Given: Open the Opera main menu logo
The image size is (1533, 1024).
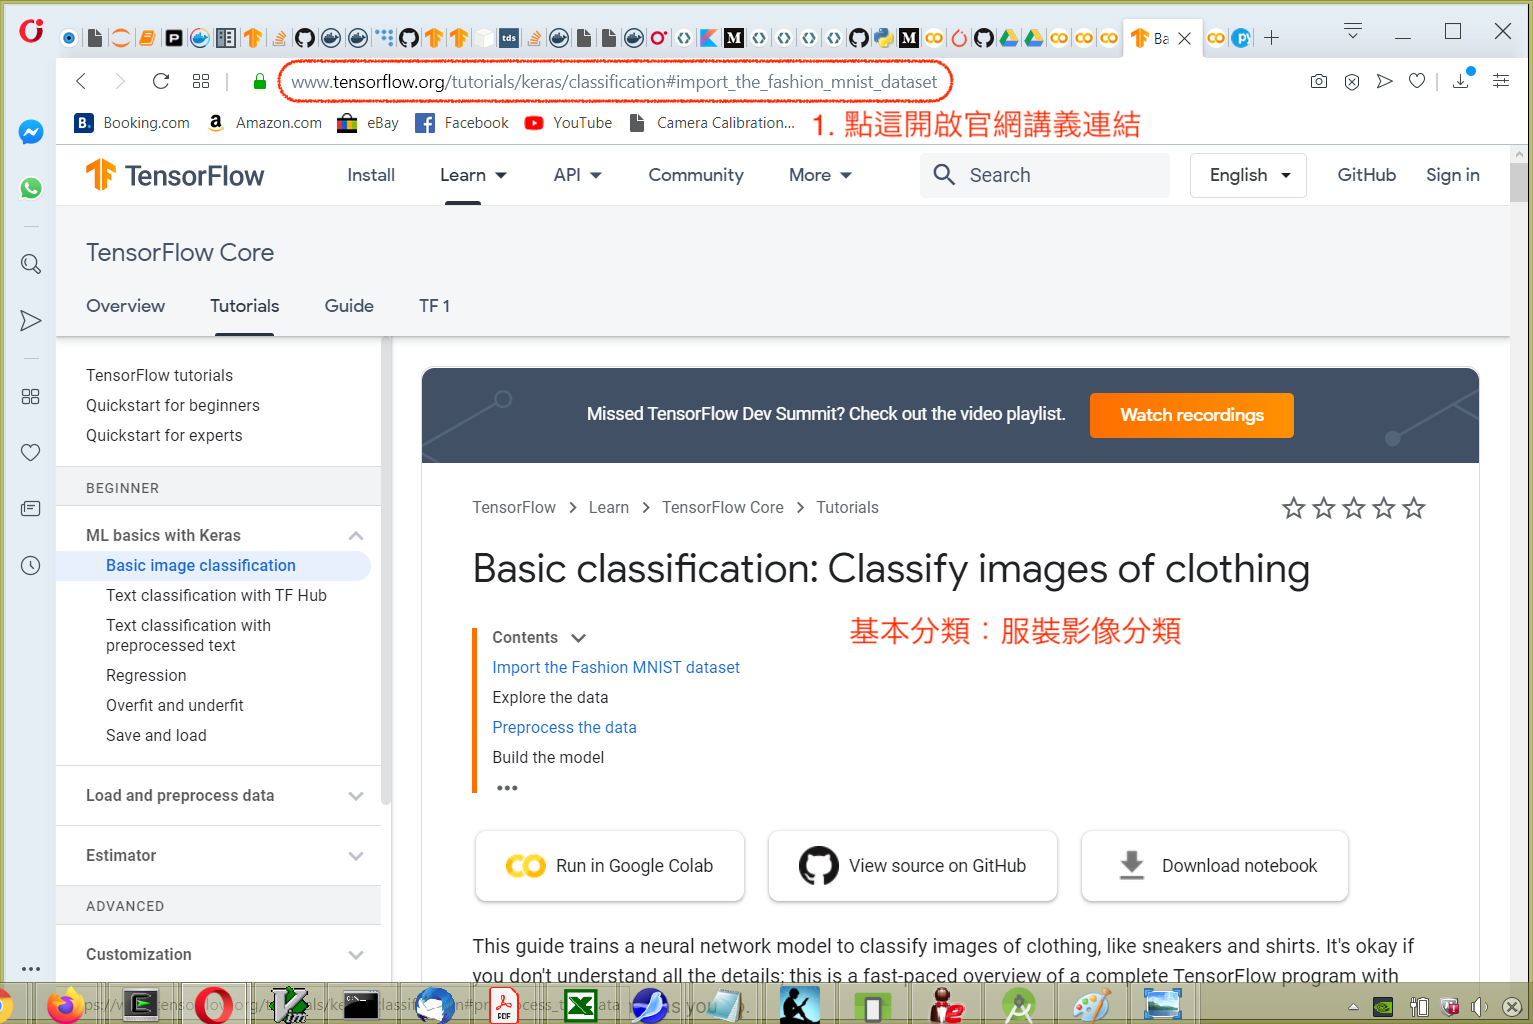Looking at the screenshot, I should (x=31, y=31).
